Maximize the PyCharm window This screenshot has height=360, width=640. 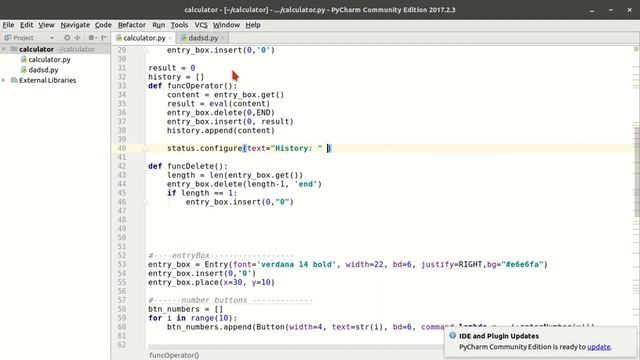click(611, 10)
